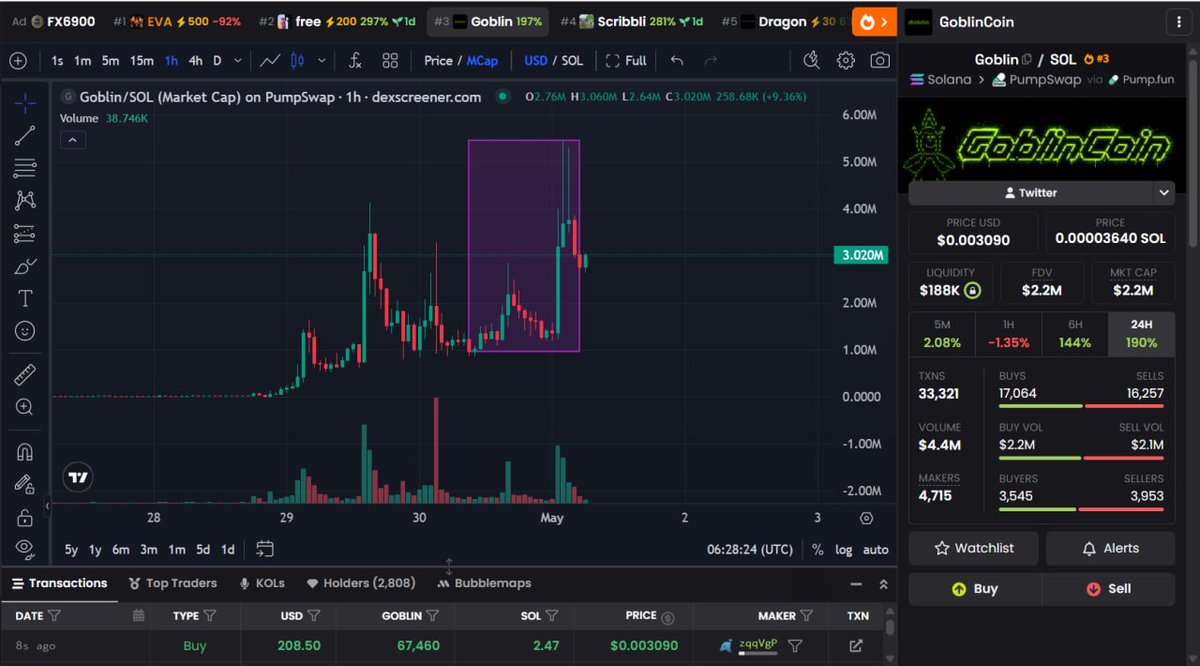Click the green Buy button

pyautogui.click(x=975, y=589)
